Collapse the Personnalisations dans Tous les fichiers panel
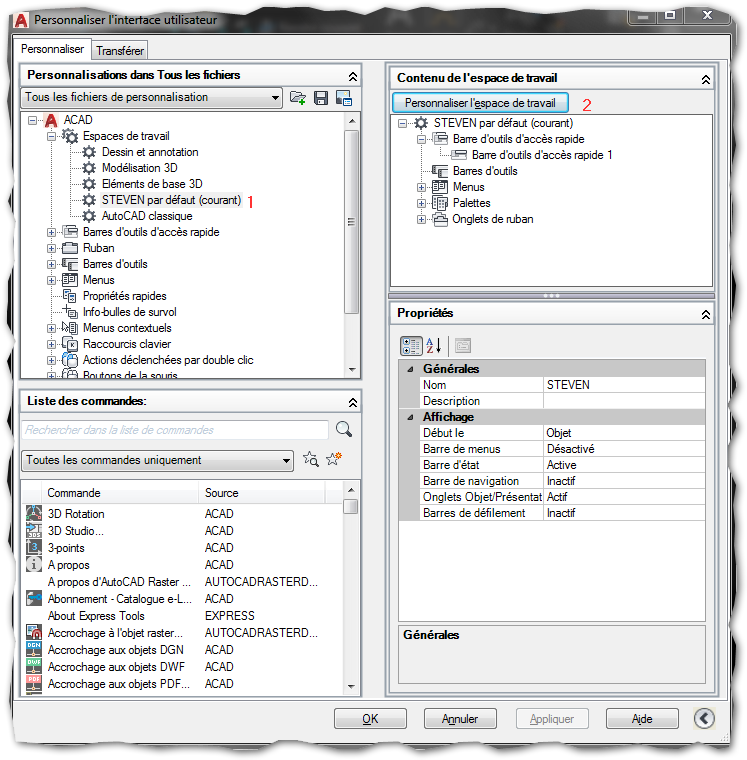This screenshot has width=747, height=760. click(353, 76)
